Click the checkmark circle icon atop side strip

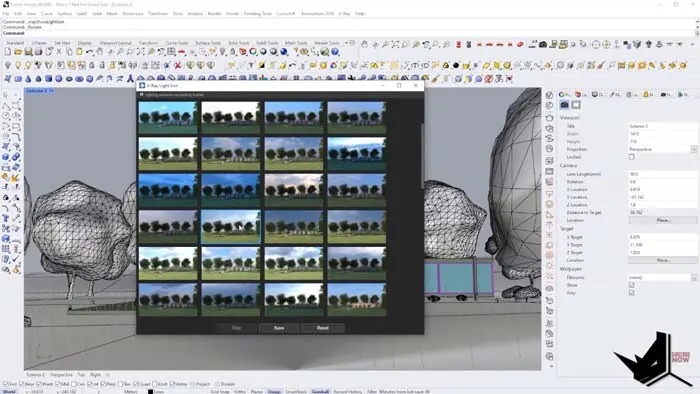click(549, 95)
